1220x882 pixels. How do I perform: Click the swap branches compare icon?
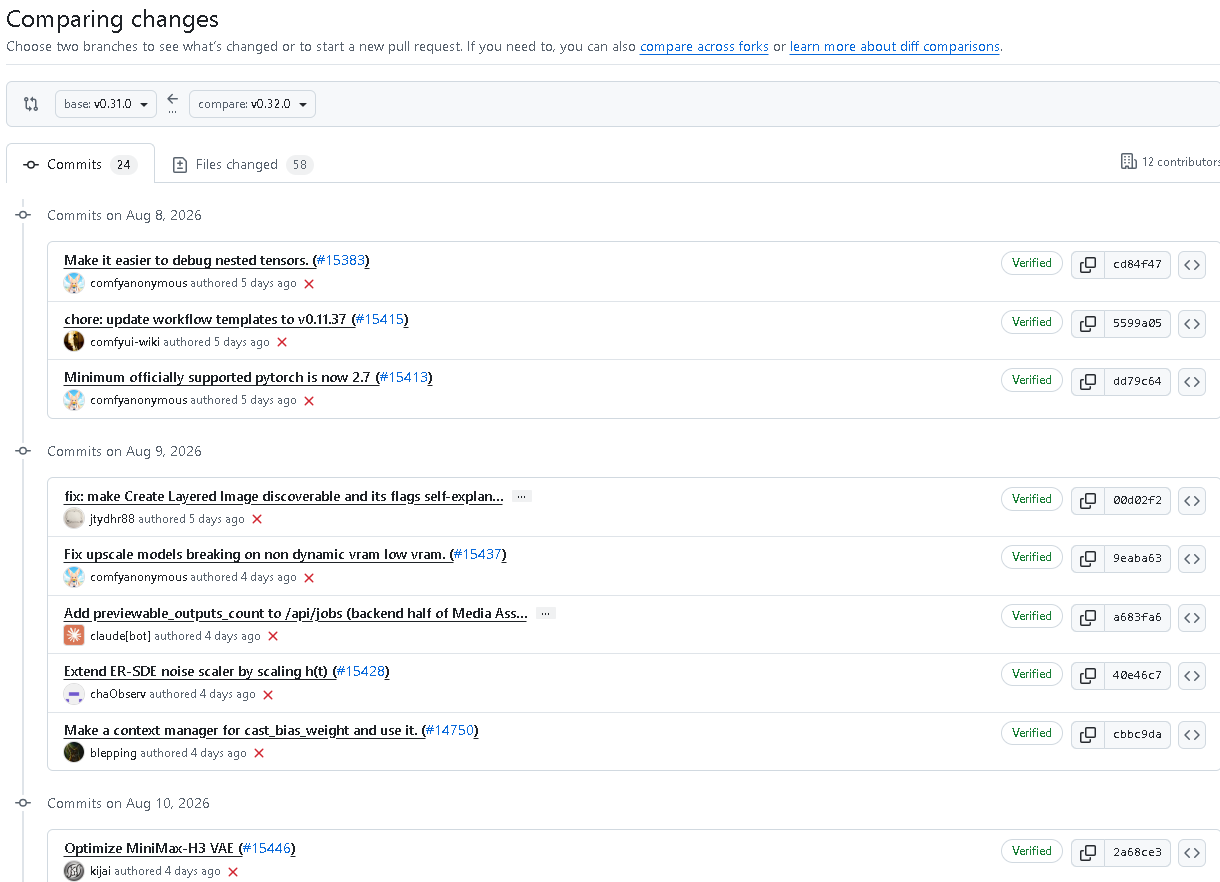pyautogui.click(x=31, y=104)
